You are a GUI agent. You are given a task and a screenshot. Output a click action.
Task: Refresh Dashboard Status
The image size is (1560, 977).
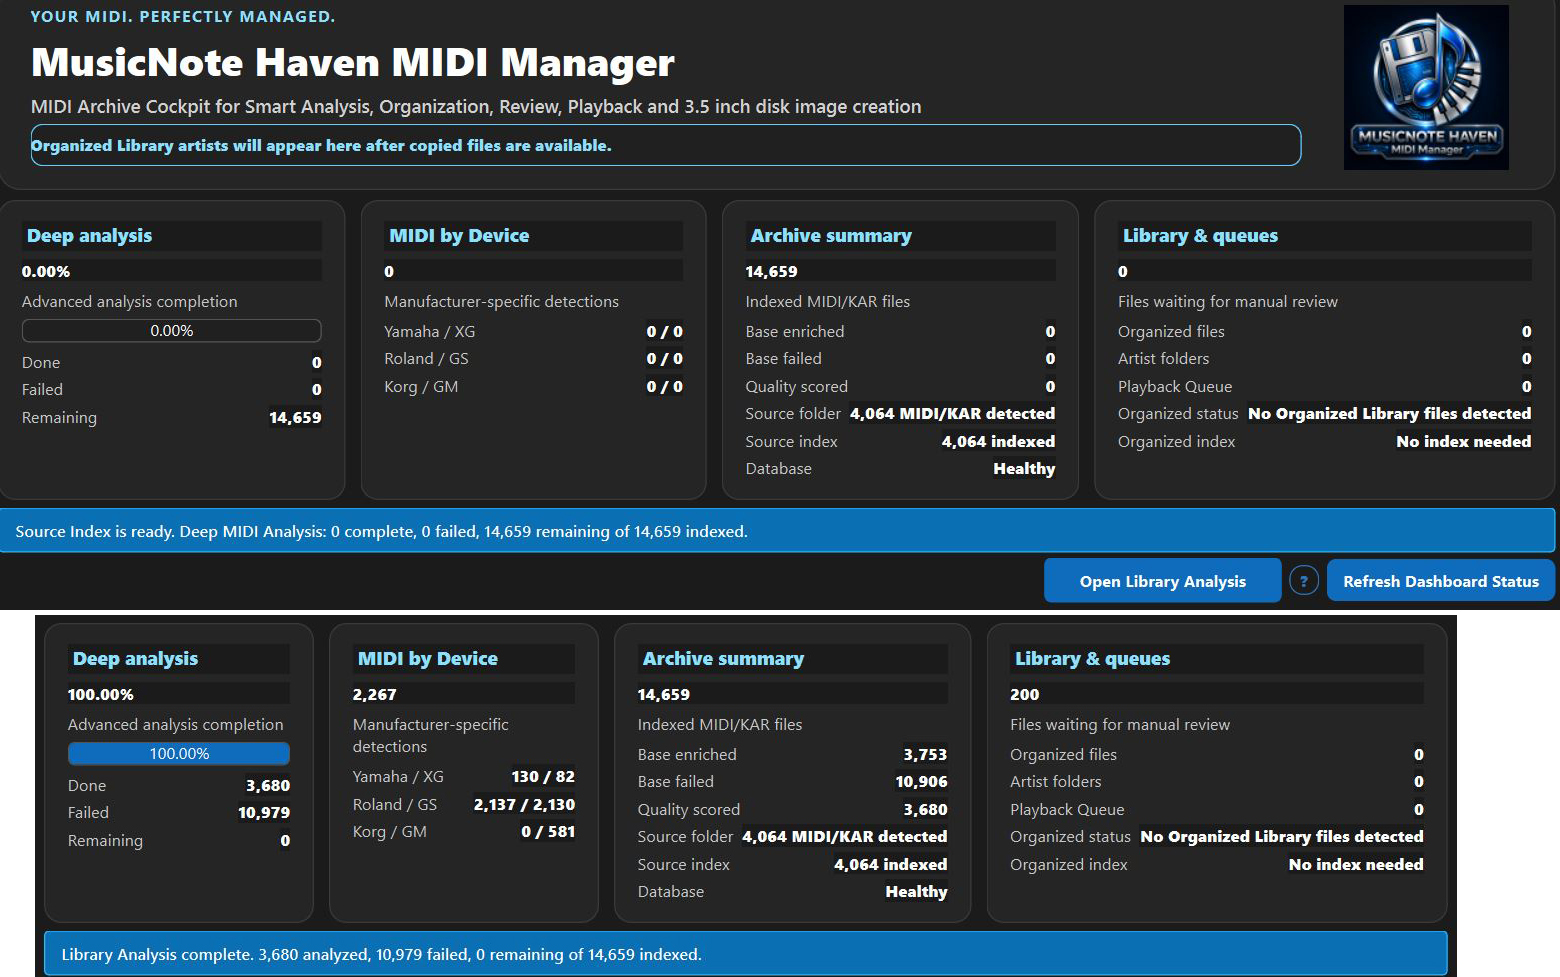pyautogui.click(x=1440, y=581)
